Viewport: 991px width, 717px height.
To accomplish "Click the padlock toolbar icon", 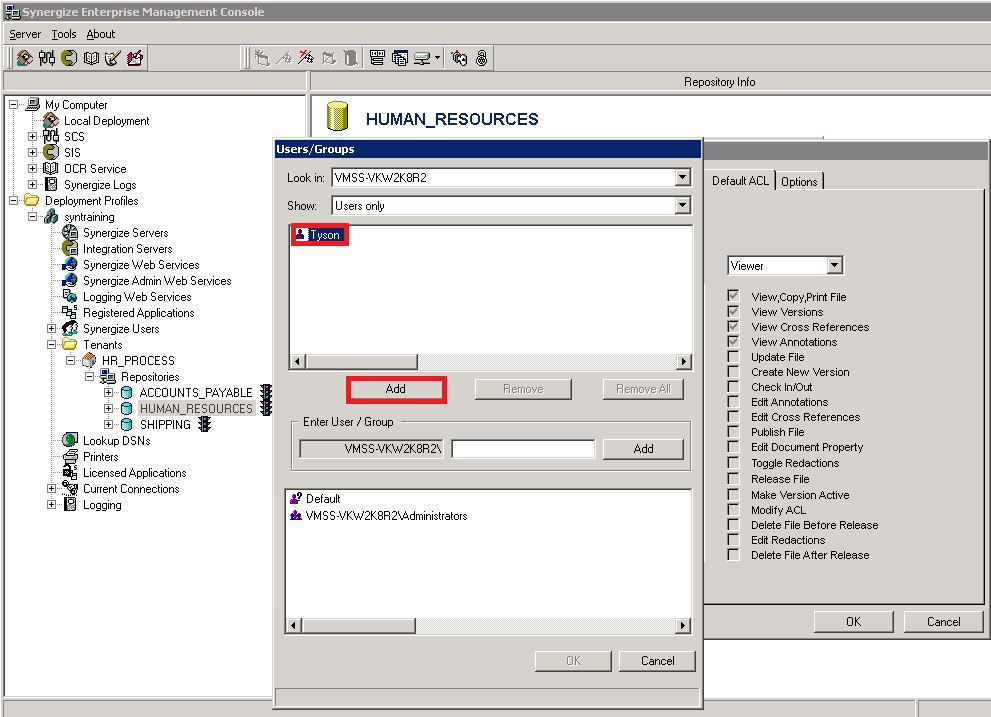I will tap(482, 58).
